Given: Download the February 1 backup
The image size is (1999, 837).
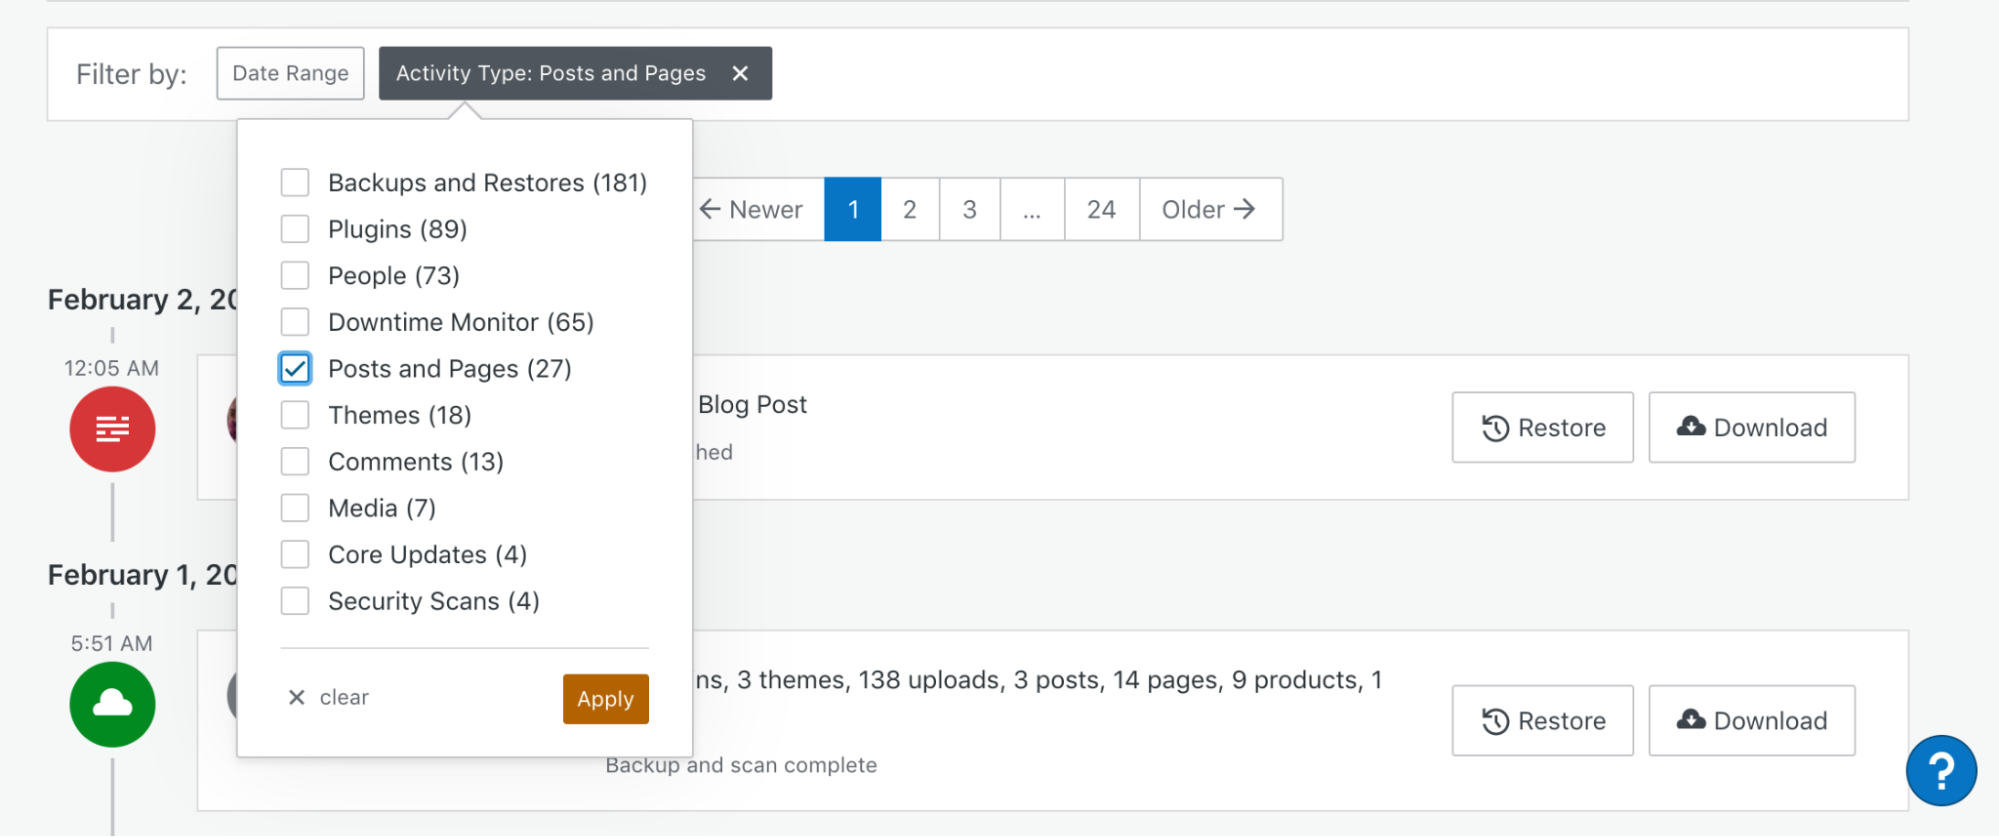Looking at the screenshot, I should 1751,721.
